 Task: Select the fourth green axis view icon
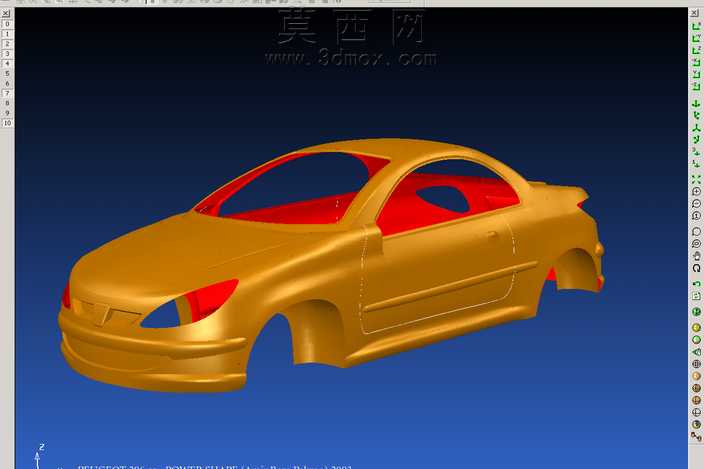pyautogui.click(x=696, y=63)
